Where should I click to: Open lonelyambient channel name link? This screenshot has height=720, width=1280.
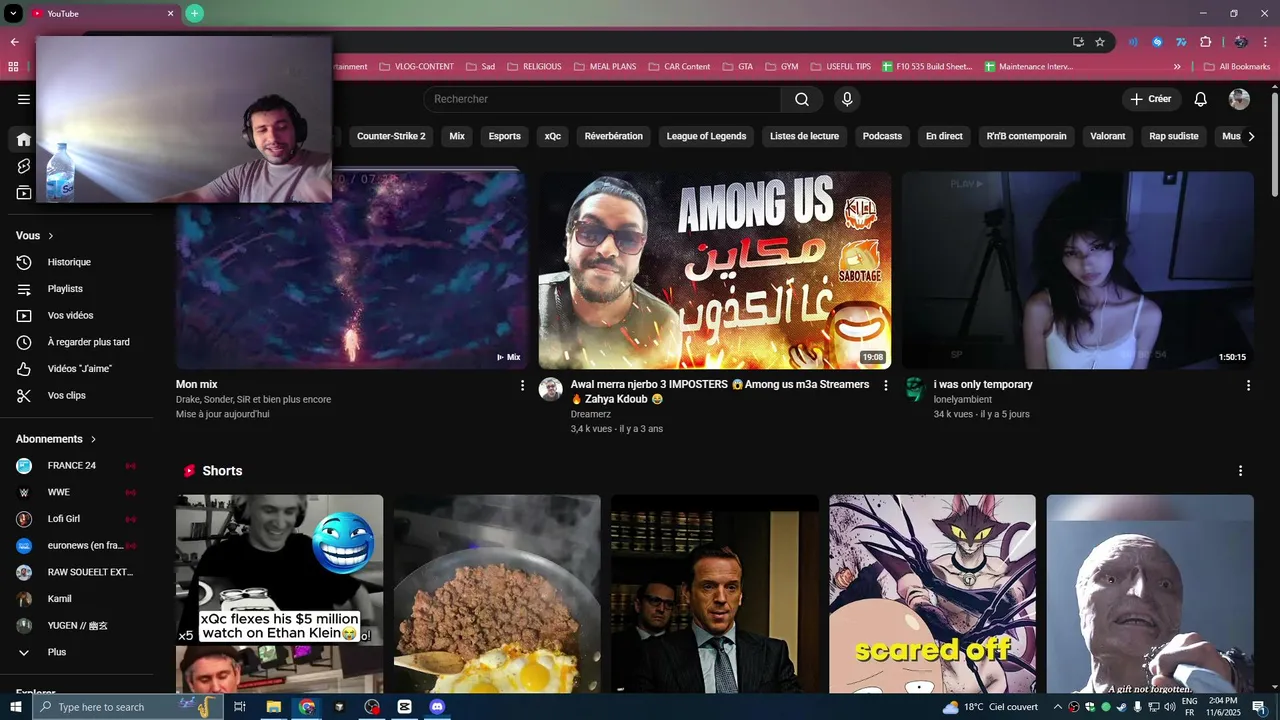963,400
